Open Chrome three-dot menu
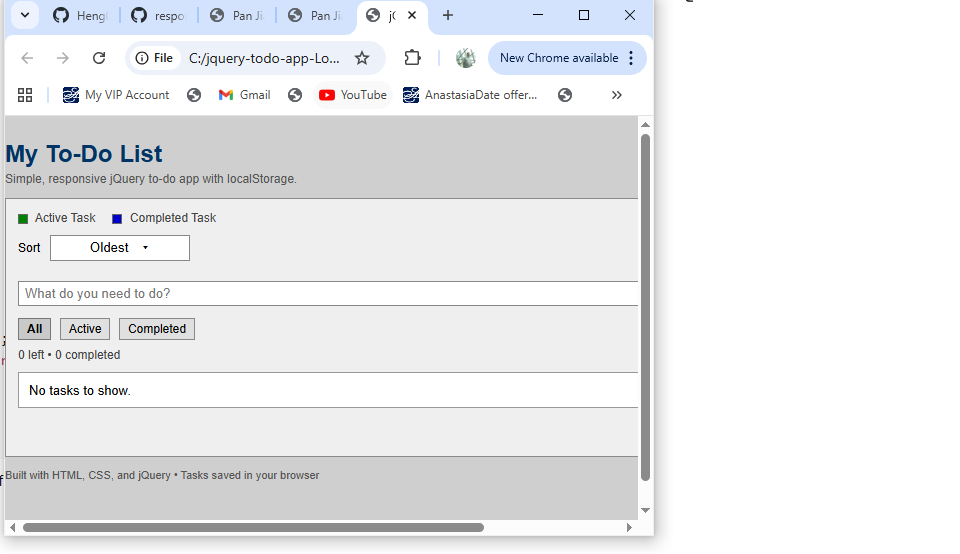 tap(631, 58)
